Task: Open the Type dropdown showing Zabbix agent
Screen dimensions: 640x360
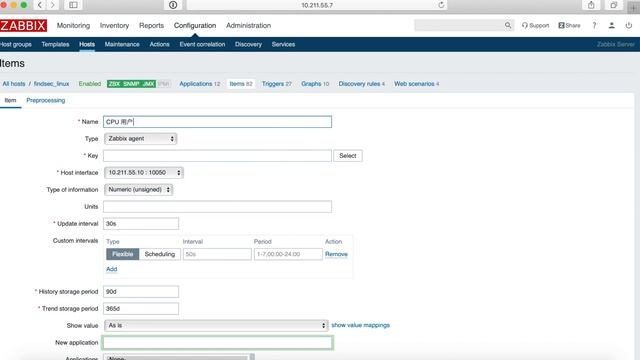Action: [x=140, y=139]
